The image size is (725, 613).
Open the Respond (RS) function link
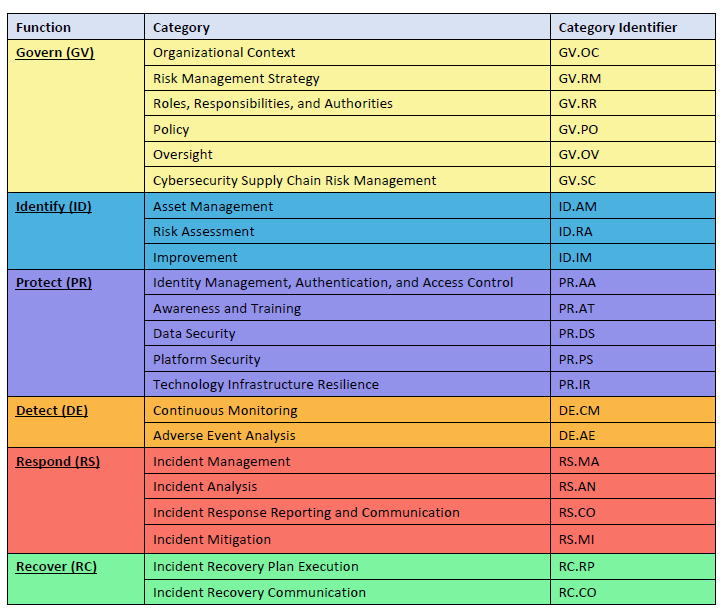pos(58,462)
